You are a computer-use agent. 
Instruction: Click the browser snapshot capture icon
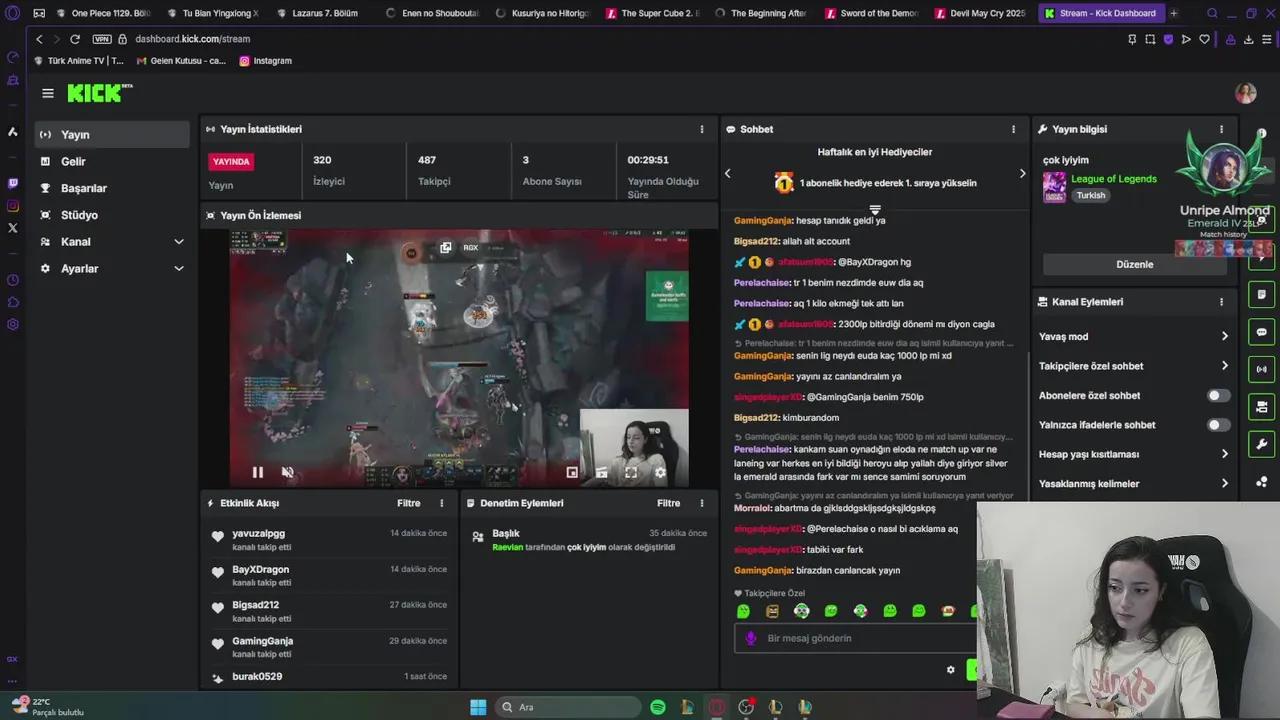point(1150,39)
